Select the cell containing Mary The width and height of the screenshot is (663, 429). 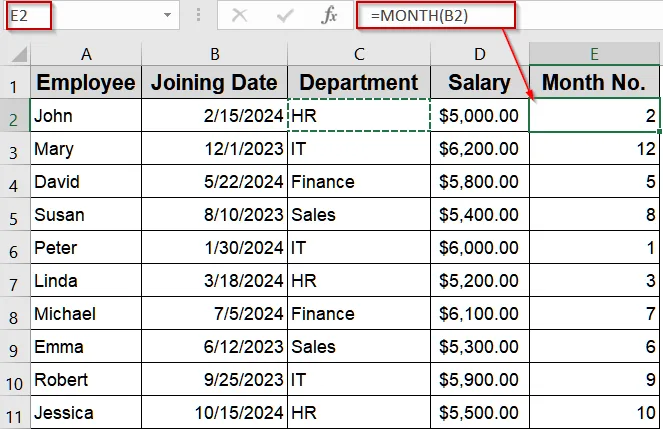[x=86, y=148]
